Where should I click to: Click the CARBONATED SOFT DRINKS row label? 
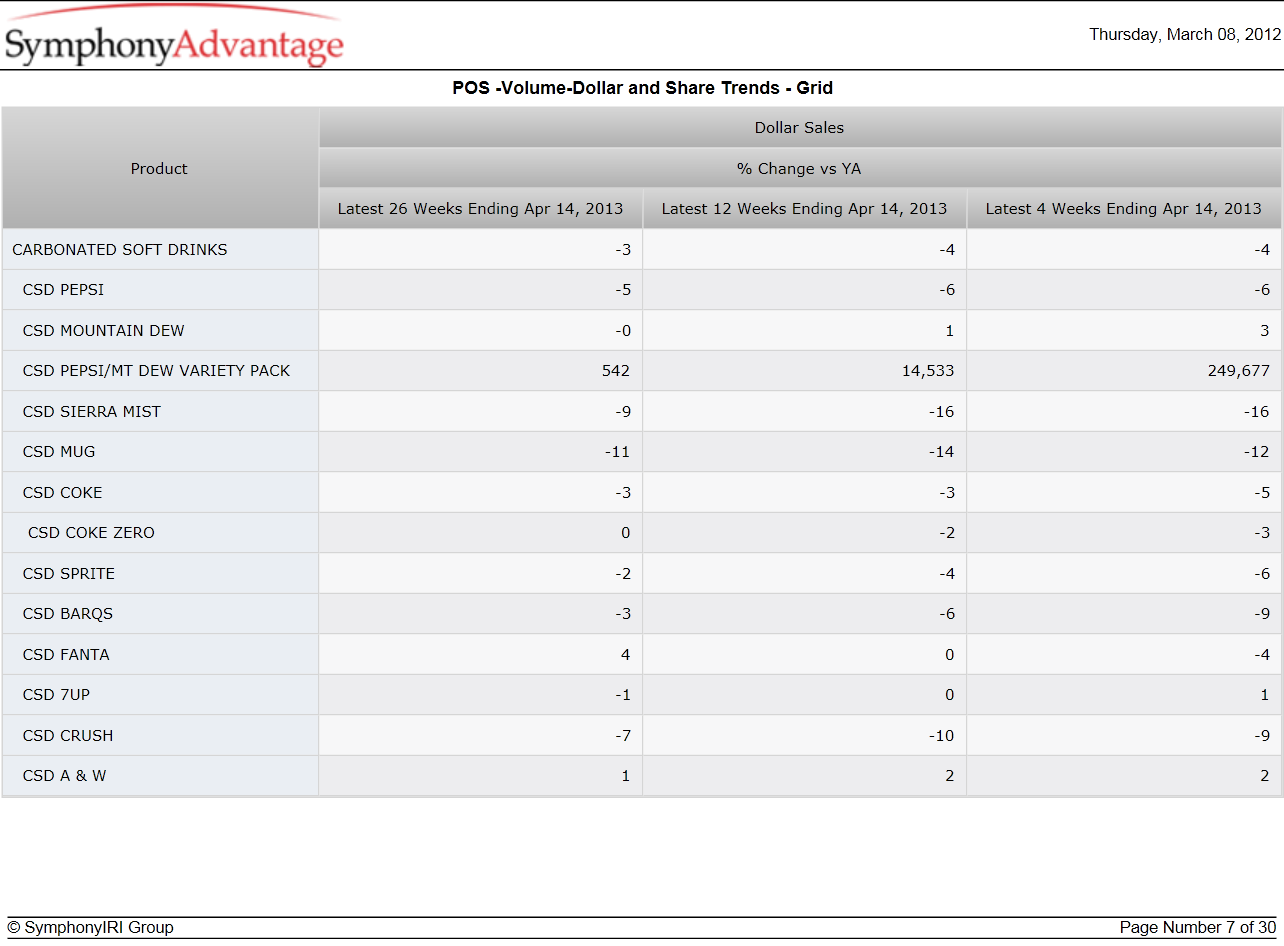pyautogui.click(x=120, y=250)
